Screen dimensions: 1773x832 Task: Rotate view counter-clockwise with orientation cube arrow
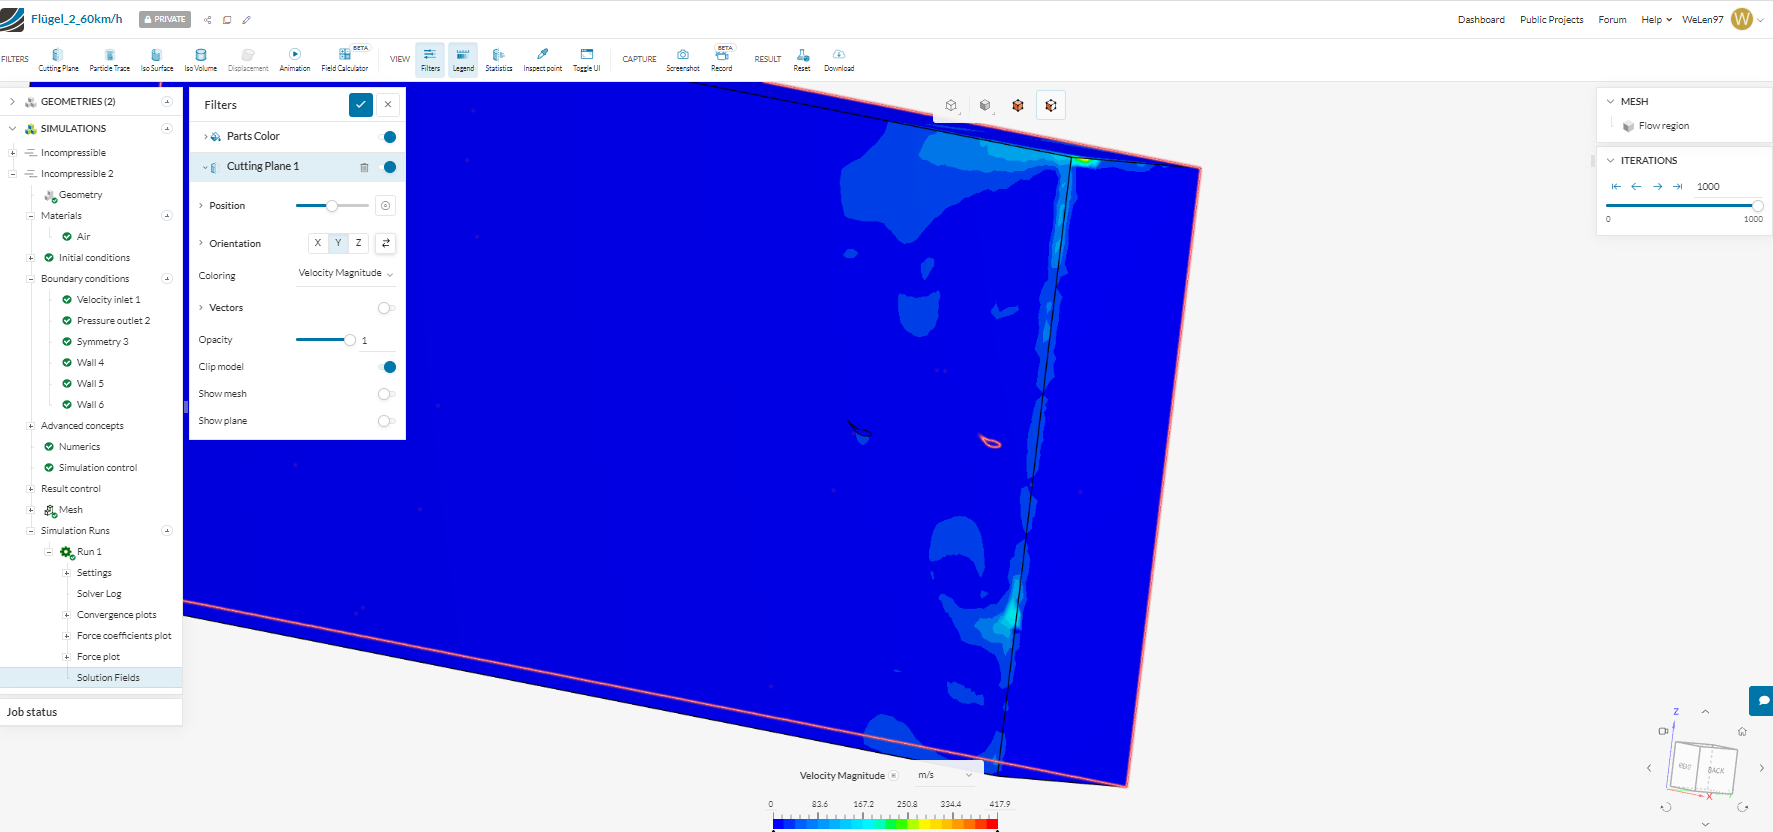[1666, 807]
